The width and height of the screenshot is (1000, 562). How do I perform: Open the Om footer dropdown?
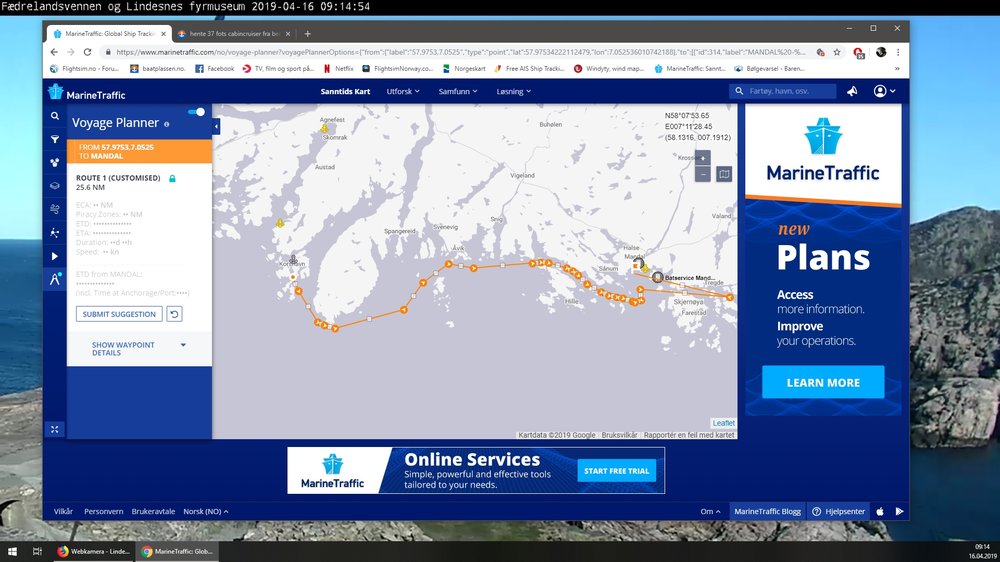point(710,511)
